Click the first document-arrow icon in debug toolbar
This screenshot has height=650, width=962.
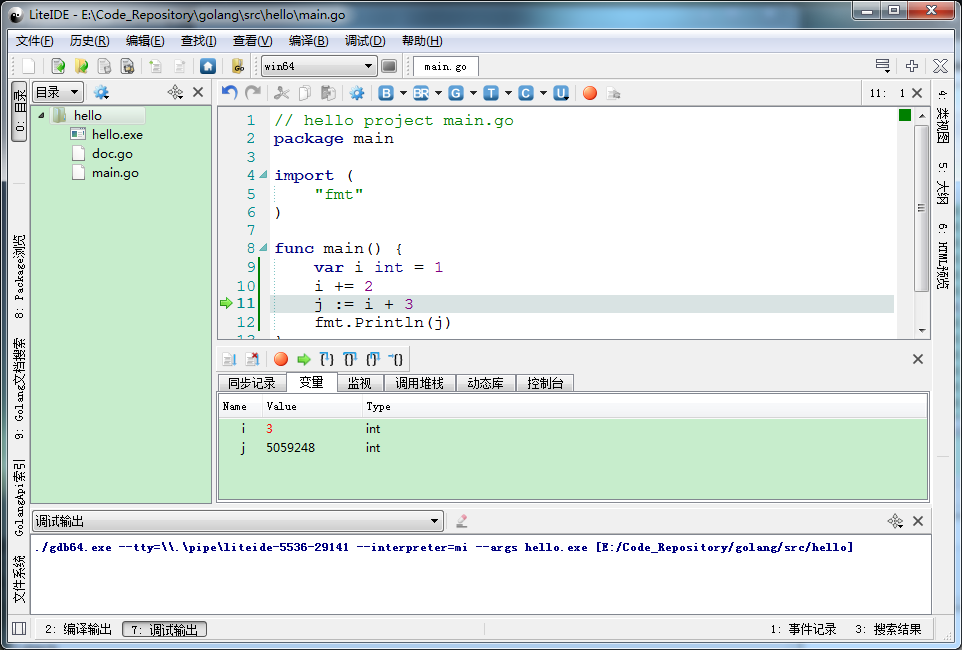229,359
